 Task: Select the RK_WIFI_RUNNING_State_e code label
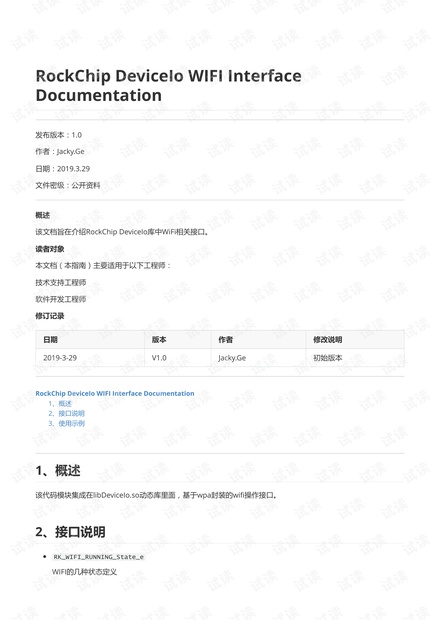coord(98,557)
